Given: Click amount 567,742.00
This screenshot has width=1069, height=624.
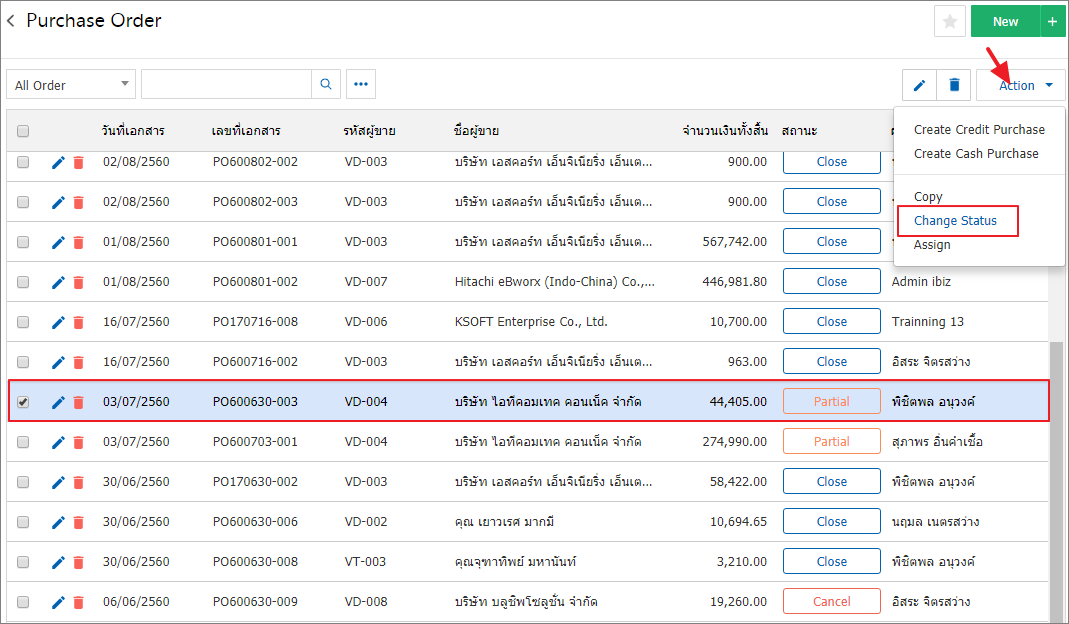Looking at the screenshot, I should tap(734, 241).
